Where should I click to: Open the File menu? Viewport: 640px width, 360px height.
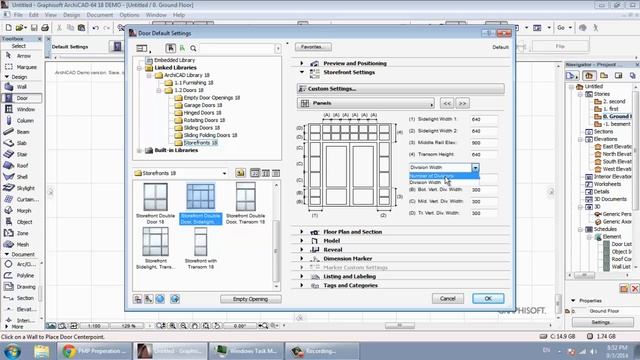[18, 15]
